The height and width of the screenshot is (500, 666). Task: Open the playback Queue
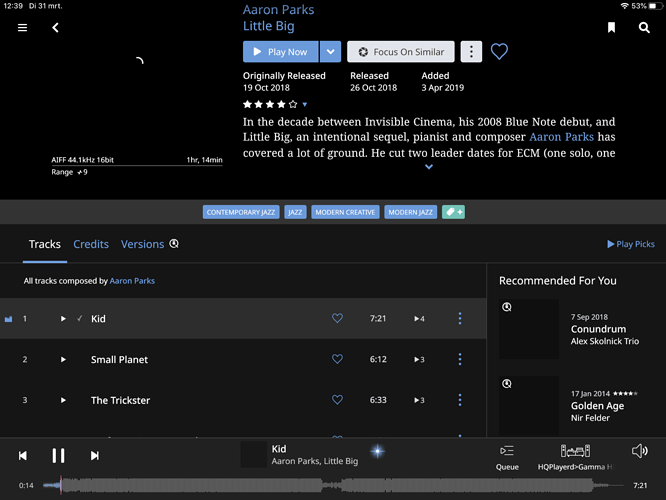pos(507,457)
